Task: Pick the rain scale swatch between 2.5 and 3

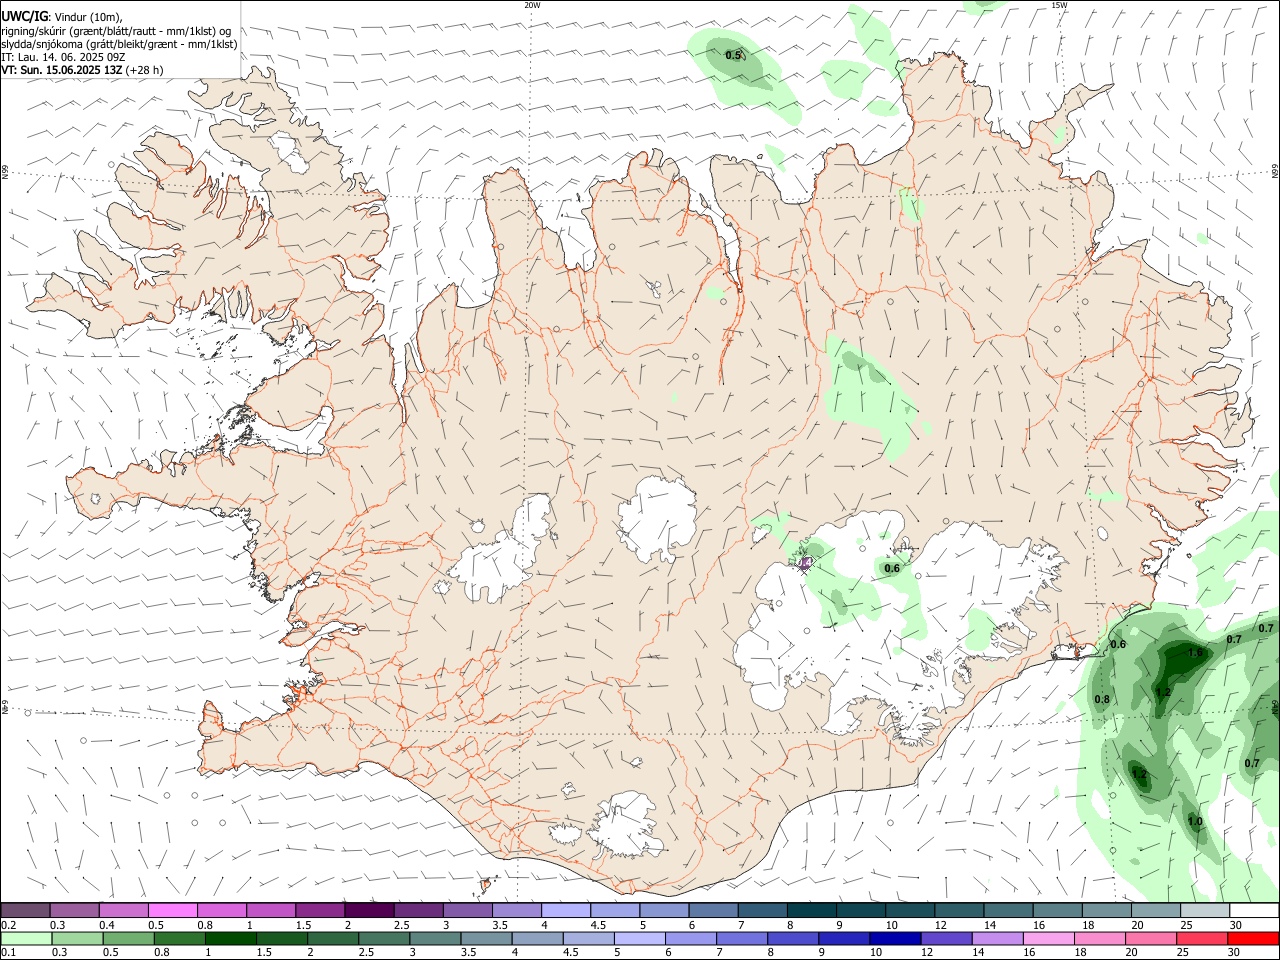Action: [x=384, y=939]
